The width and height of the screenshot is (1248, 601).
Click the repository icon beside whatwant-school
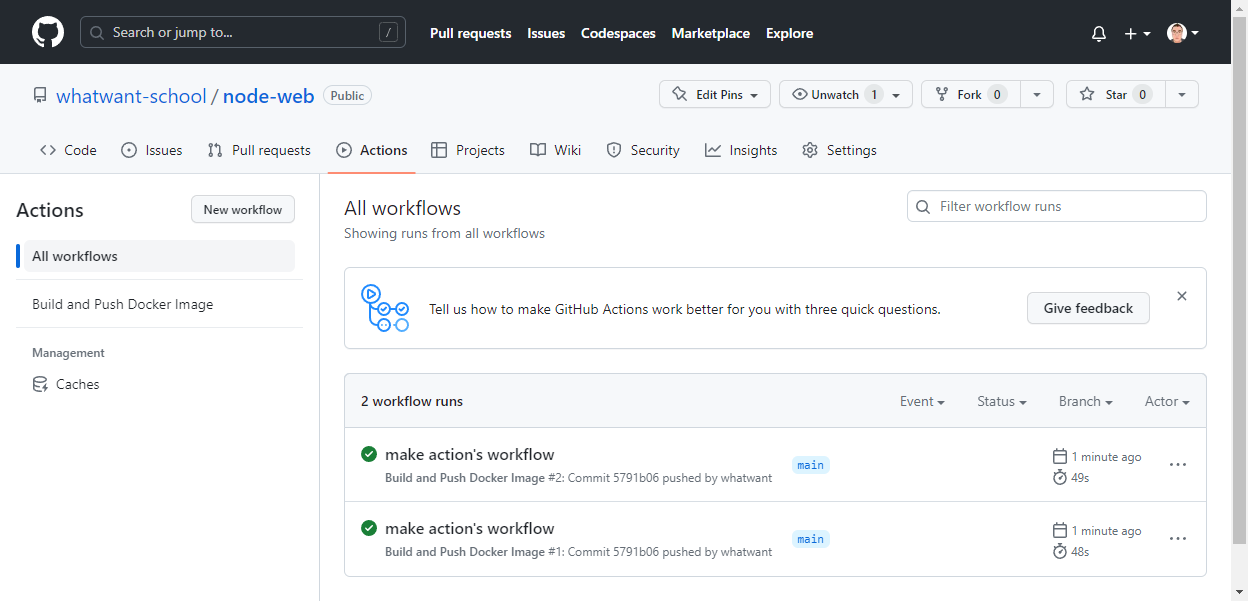tap(40, 96)
